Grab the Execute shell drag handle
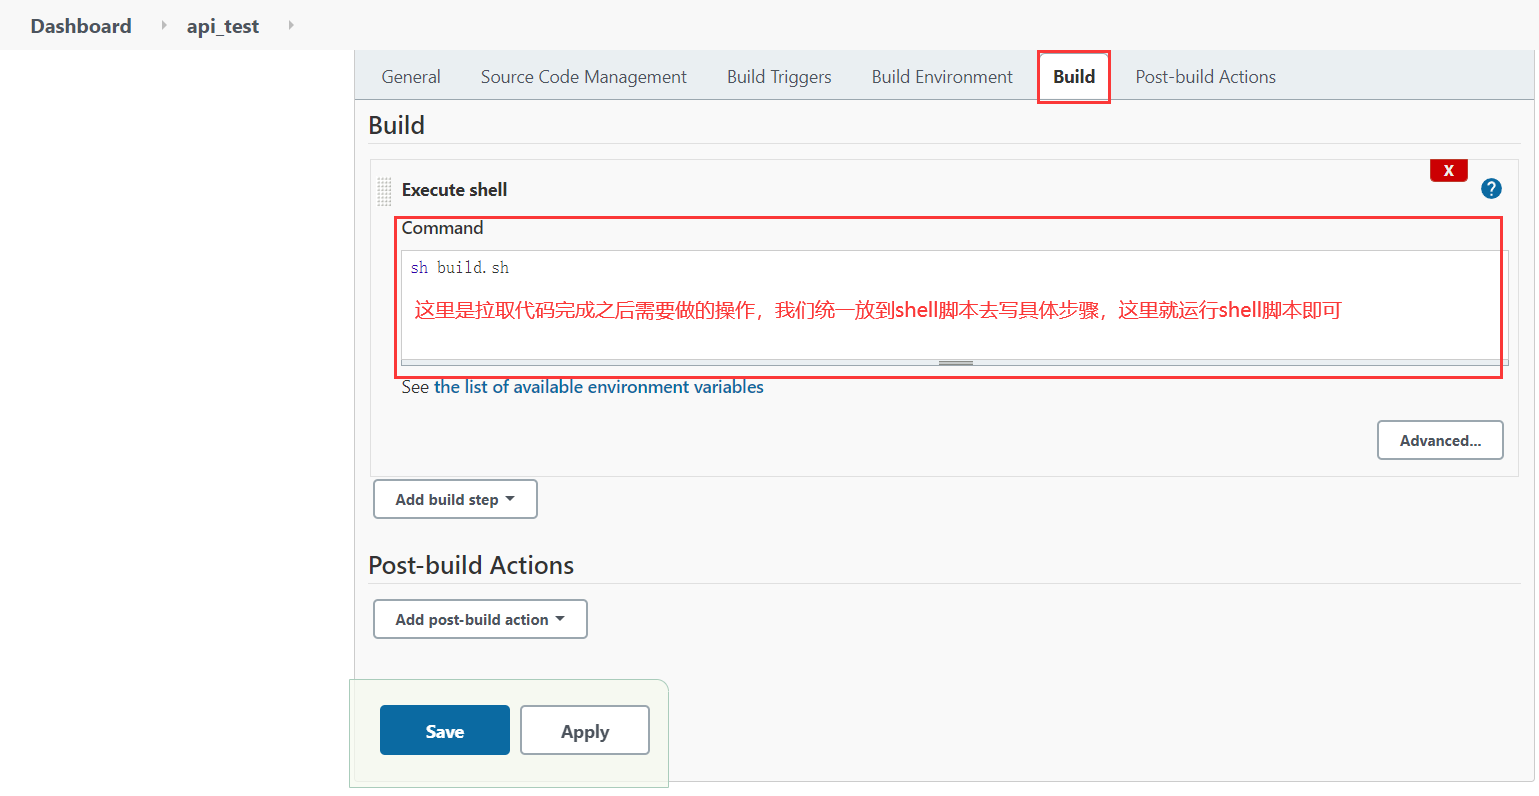This screenshot has width=1539, height=796. coord(384,191)
